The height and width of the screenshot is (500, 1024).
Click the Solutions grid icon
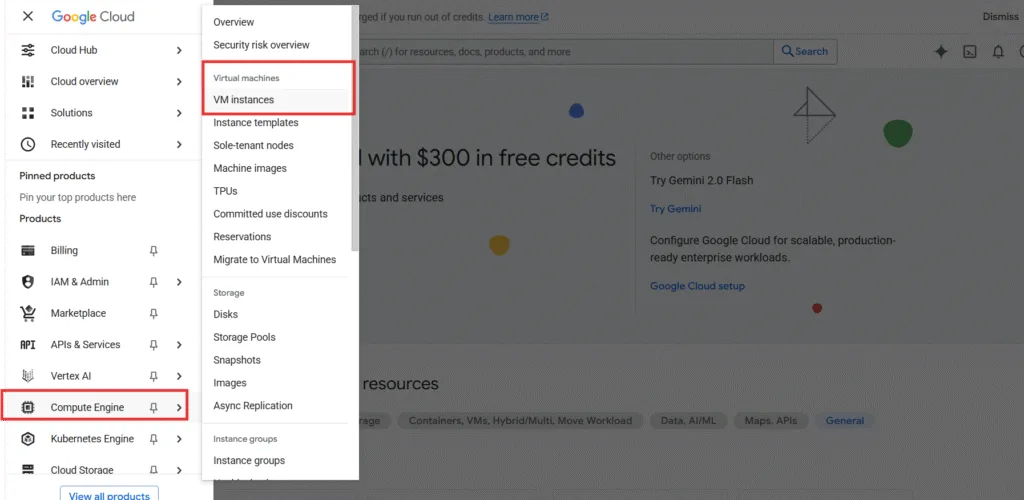[x=27, y=113]
